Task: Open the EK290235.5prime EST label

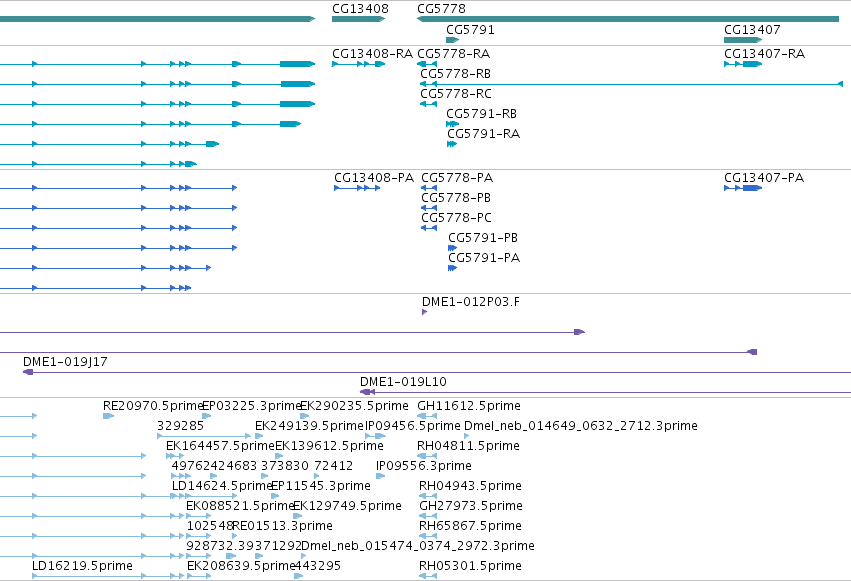Action: click(354, 406)
